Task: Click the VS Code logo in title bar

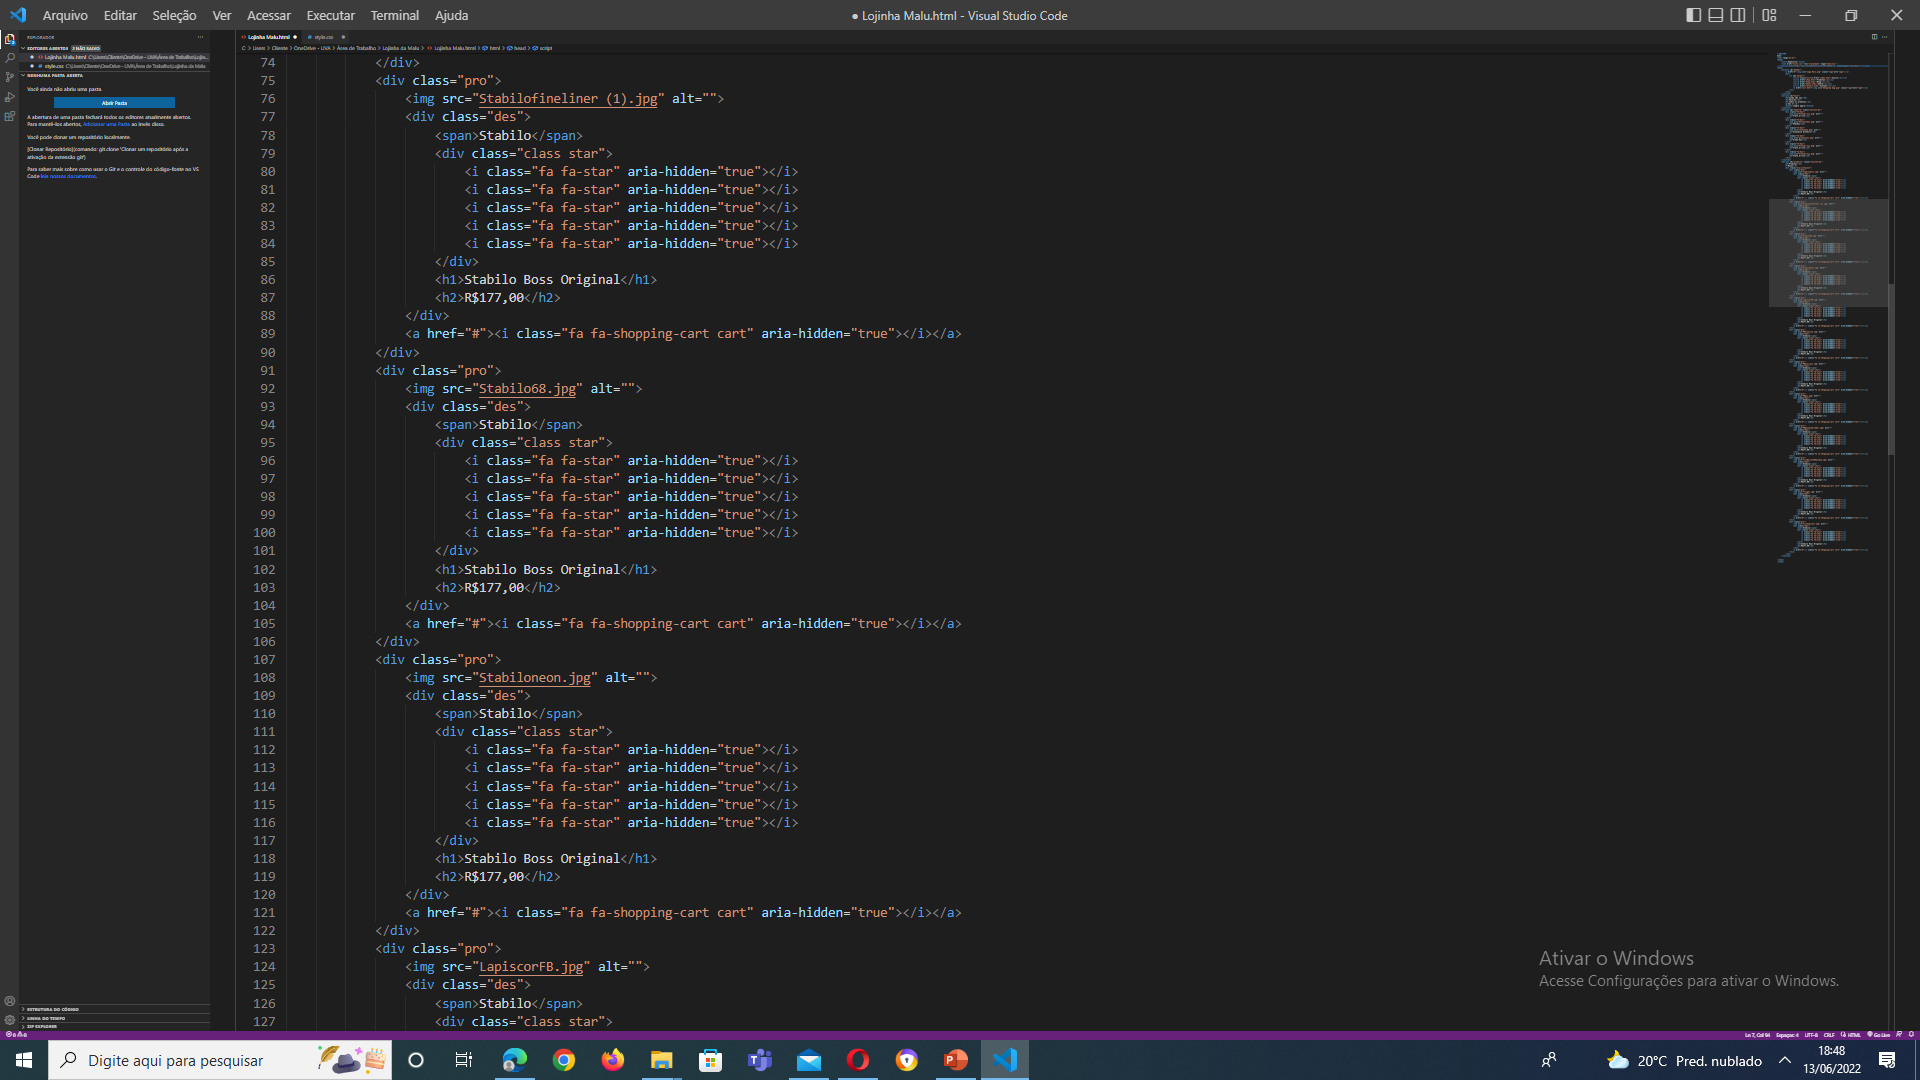Action: click(18, 15)
